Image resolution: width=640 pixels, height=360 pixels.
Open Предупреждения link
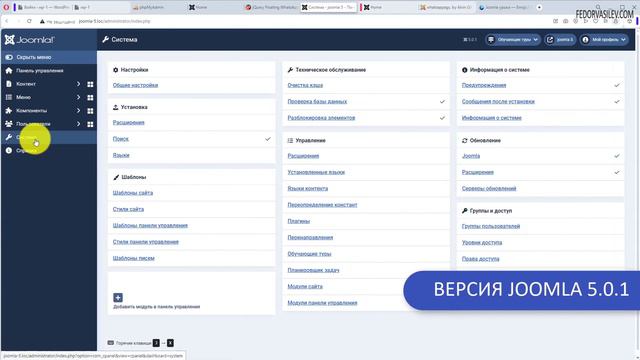click(484, 85)
